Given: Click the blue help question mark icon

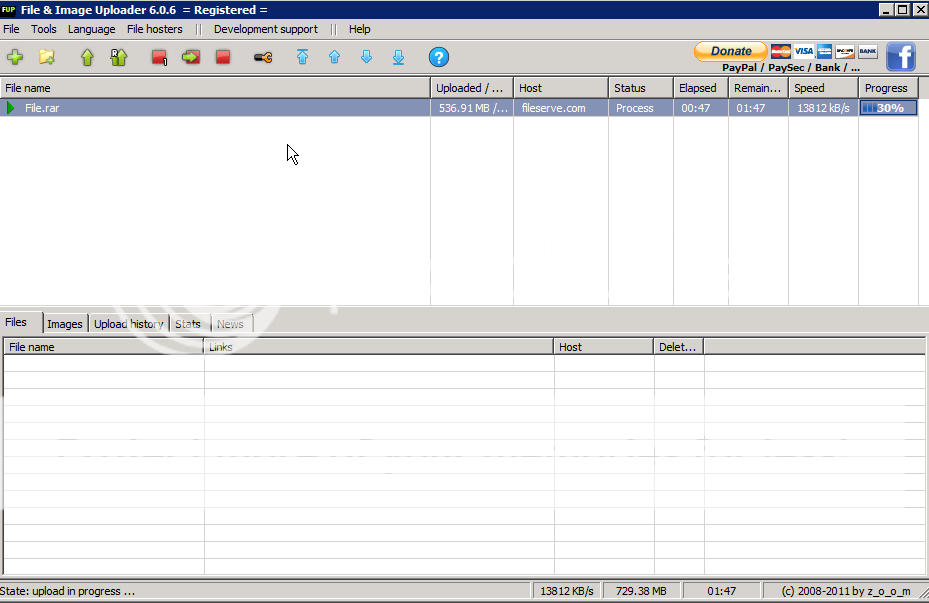Looking at the screenshot, I should coord(438,57).
